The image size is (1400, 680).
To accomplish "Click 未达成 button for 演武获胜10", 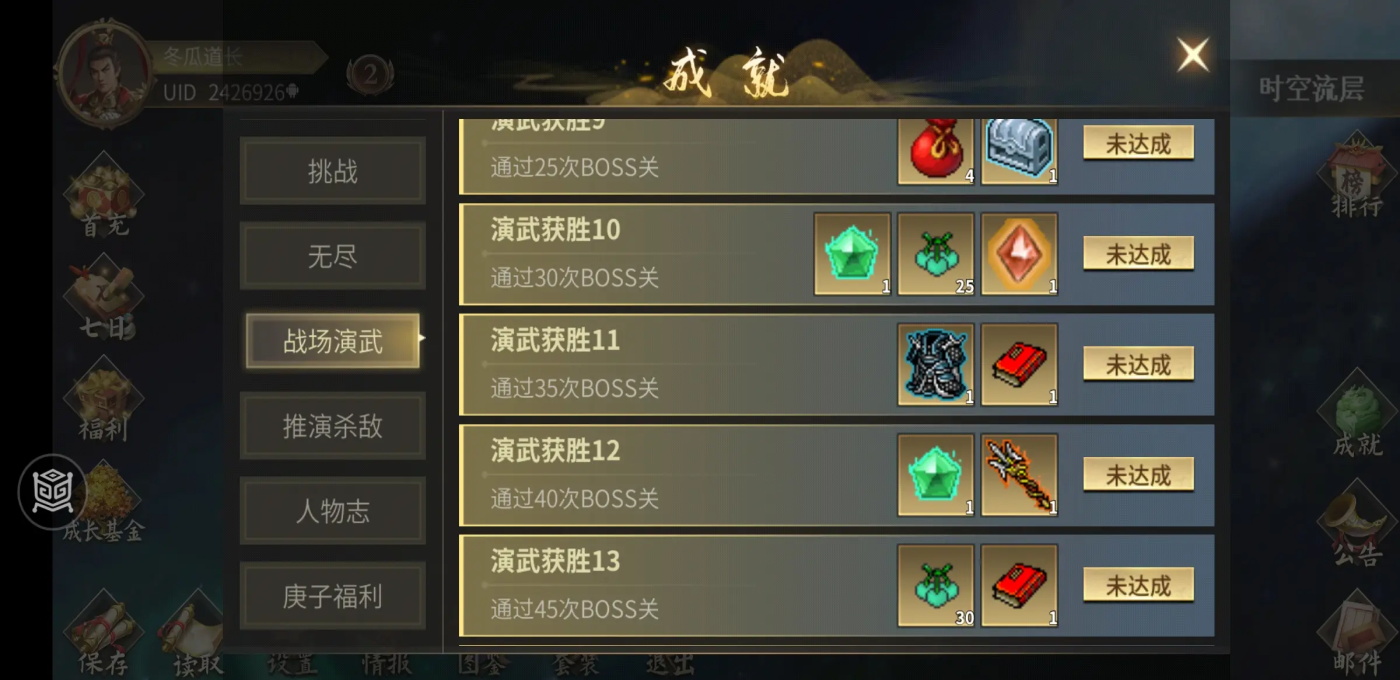I will pos(1138,254).
